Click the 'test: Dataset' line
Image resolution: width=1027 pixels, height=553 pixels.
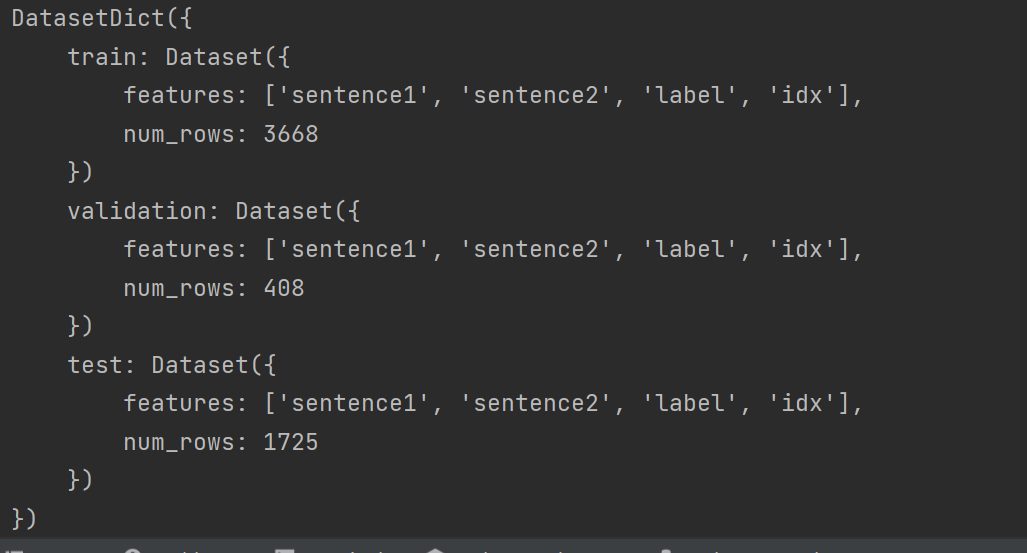171,365
